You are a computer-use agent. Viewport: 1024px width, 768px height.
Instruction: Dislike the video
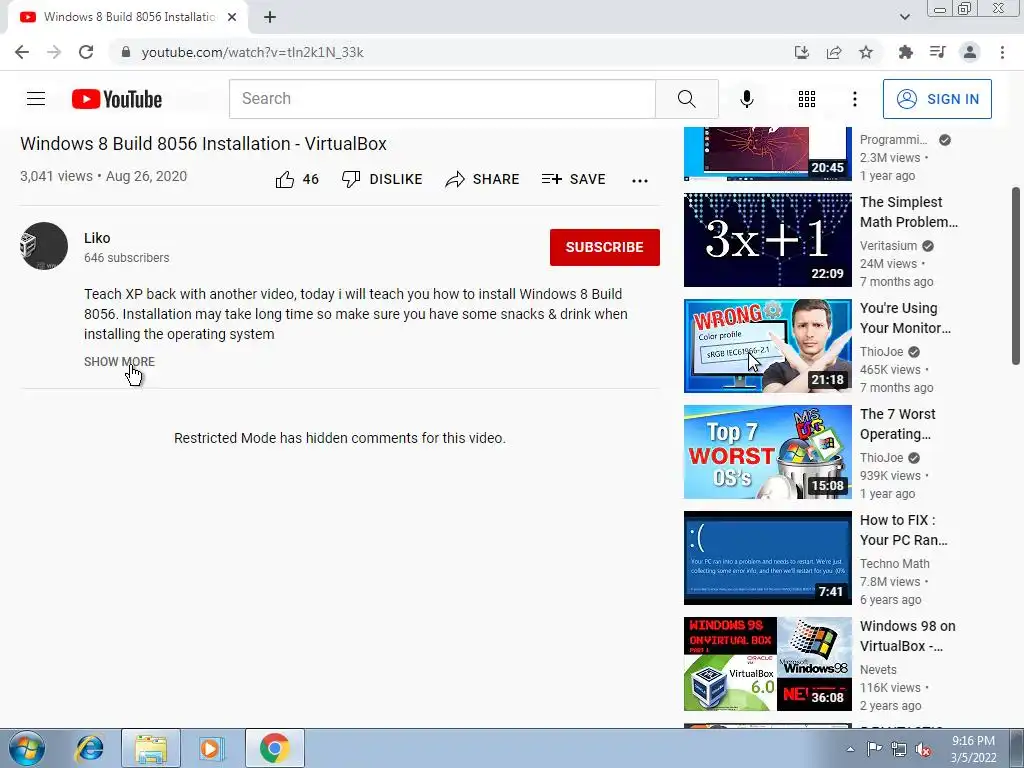[x=382, y=179]
